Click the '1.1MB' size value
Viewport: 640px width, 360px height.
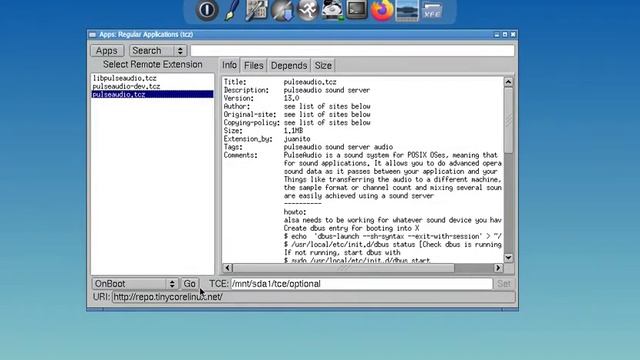(x=293, y=131)
